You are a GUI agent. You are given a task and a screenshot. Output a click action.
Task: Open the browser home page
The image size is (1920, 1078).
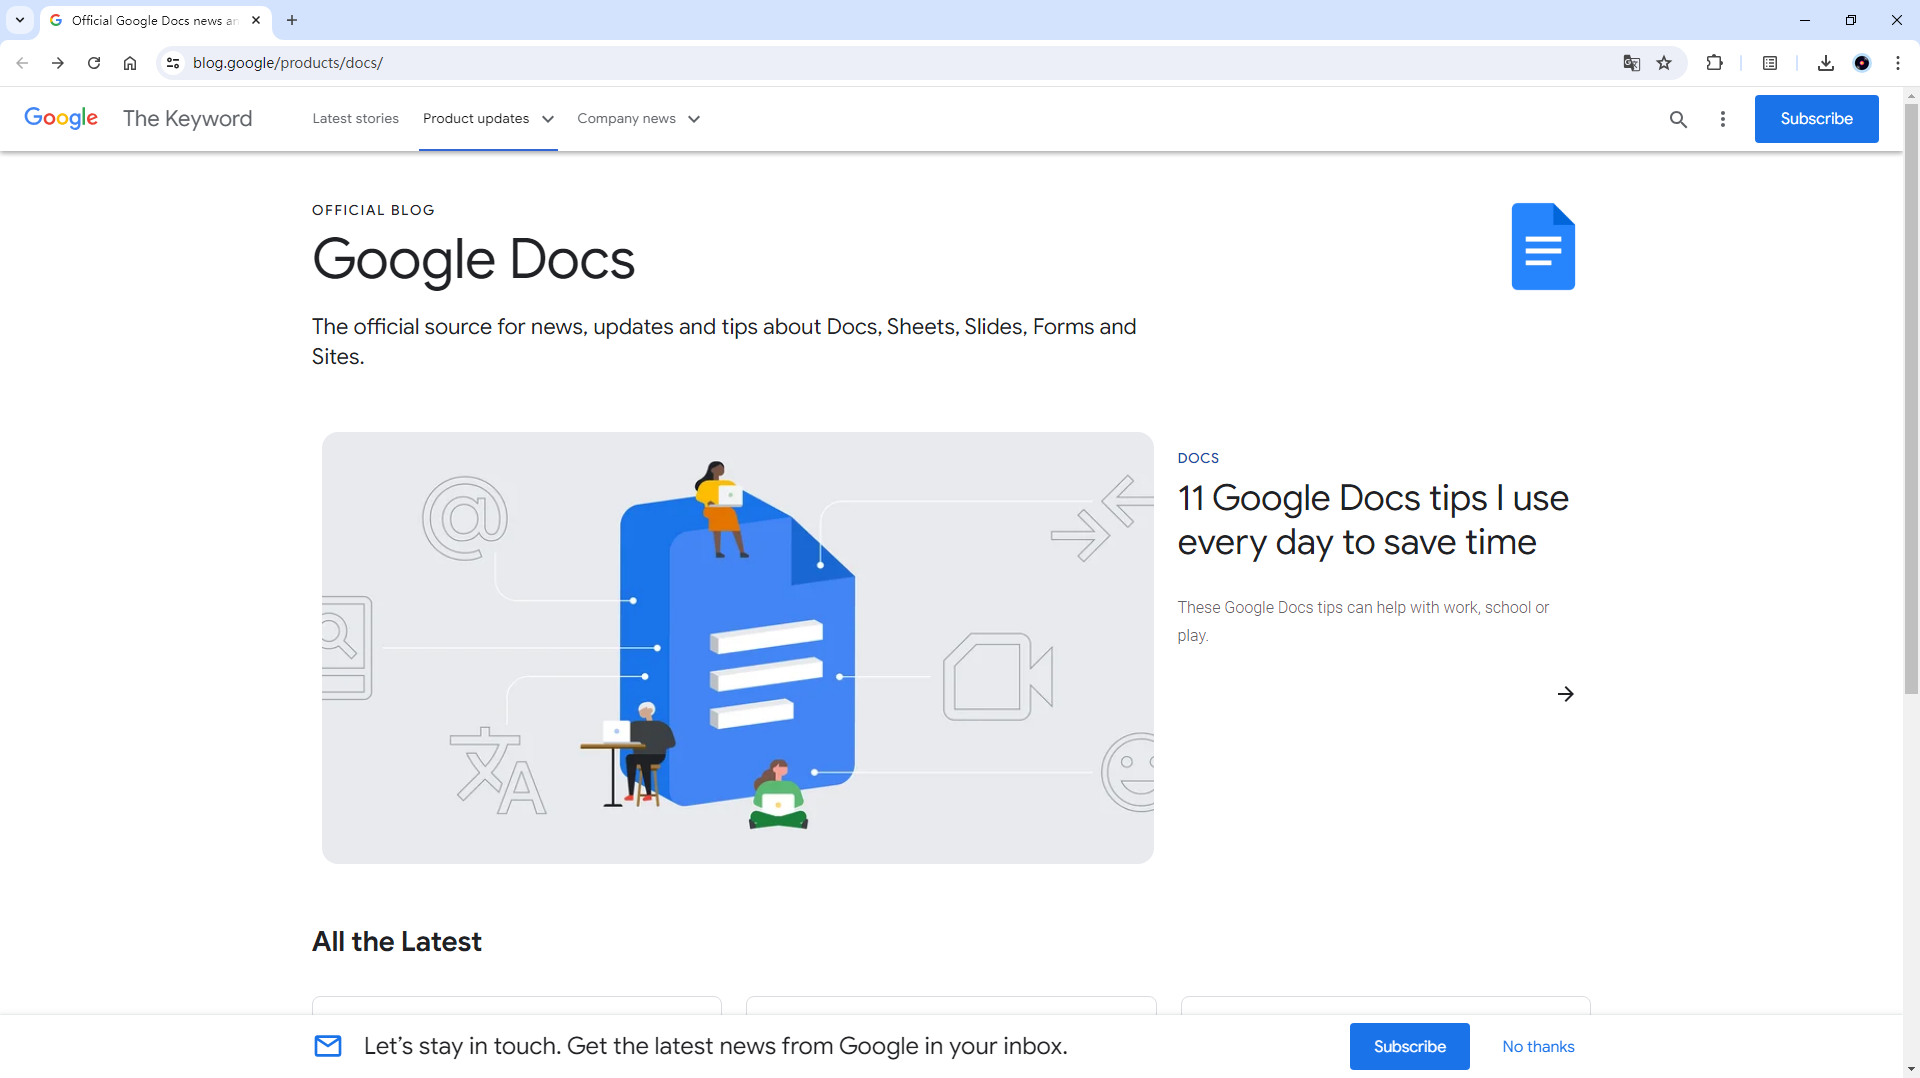(130, 63)
